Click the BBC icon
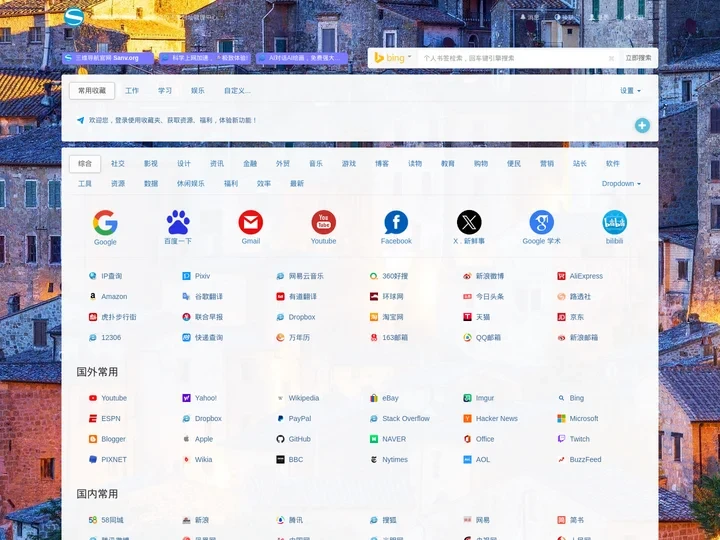 (280, 459)
